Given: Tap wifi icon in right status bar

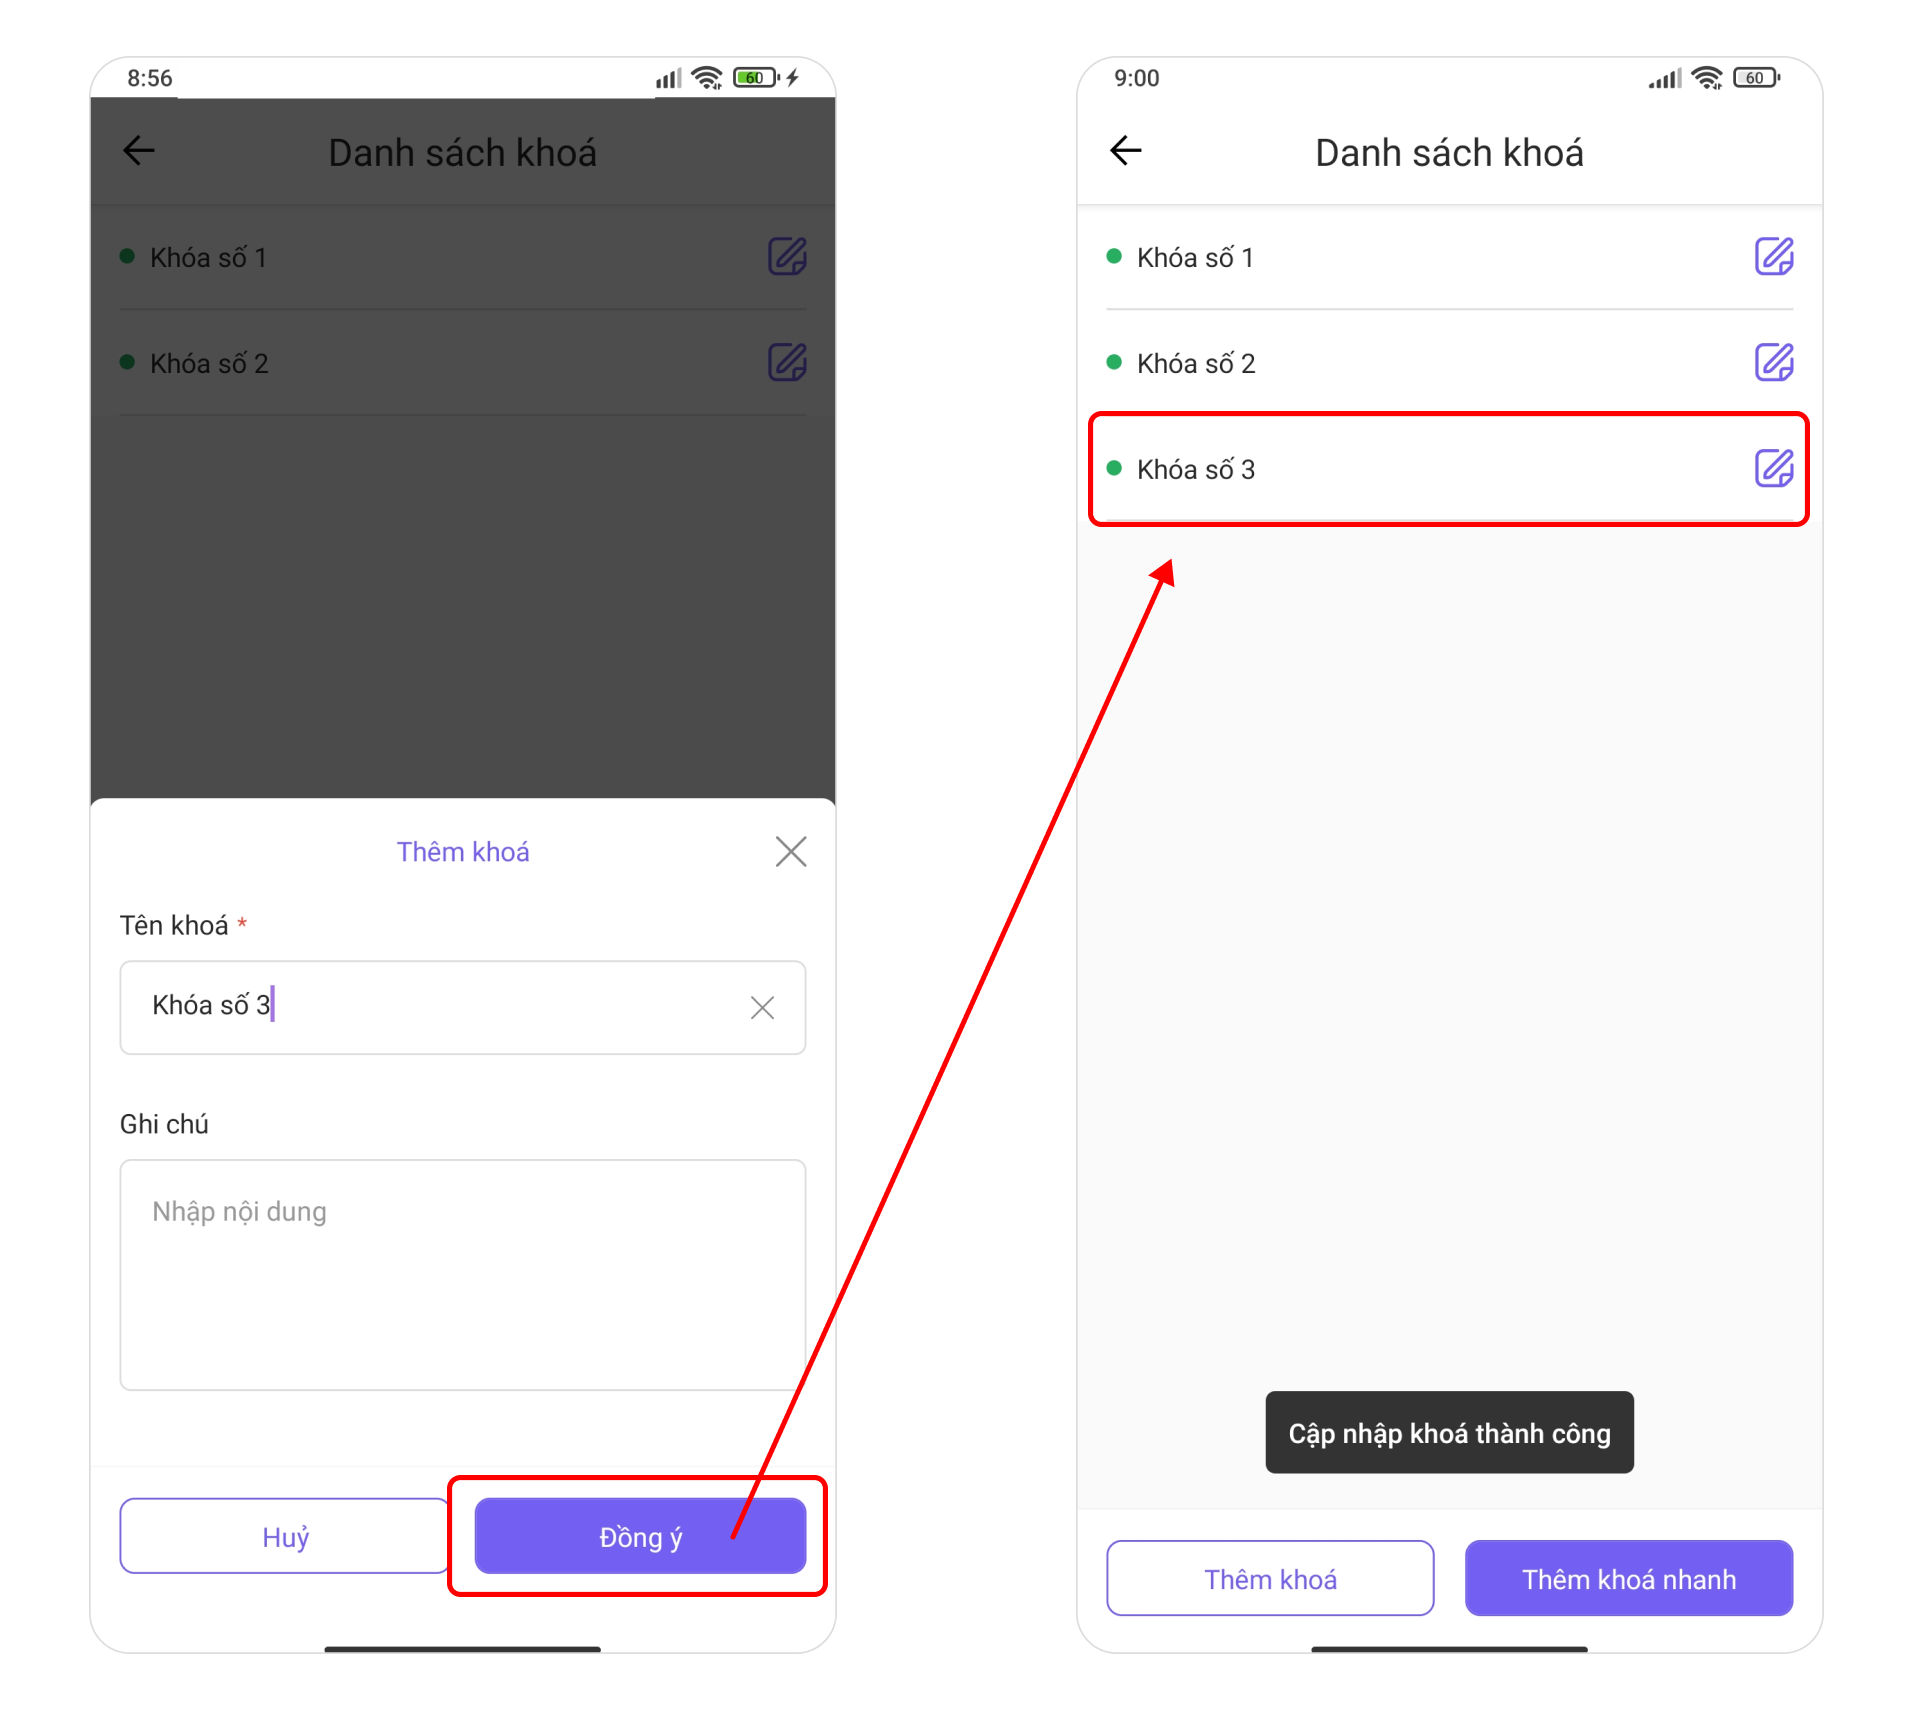Looking at the screenshot, I should point(1708,77).
